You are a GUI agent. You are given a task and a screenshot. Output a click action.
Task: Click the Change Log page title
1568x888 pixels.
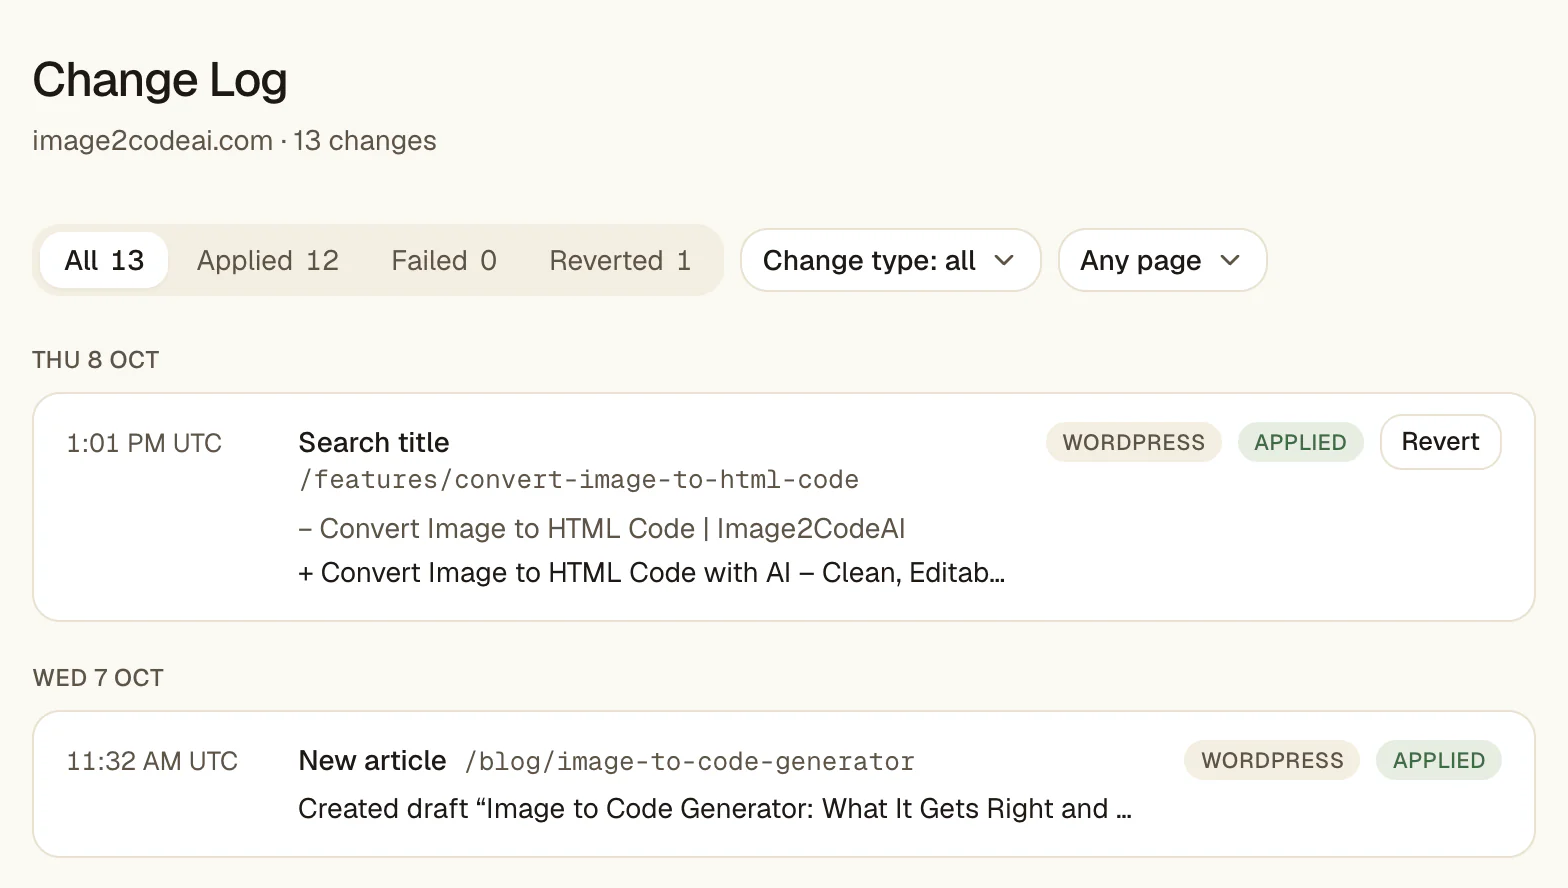coord(160,80)
